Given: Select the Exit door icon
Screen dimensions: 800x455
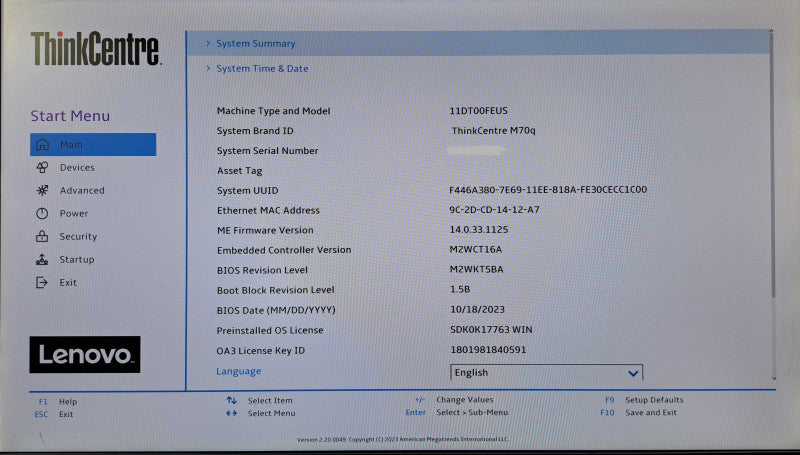Looking at the screenshot, I should click(x=42, y=282).
